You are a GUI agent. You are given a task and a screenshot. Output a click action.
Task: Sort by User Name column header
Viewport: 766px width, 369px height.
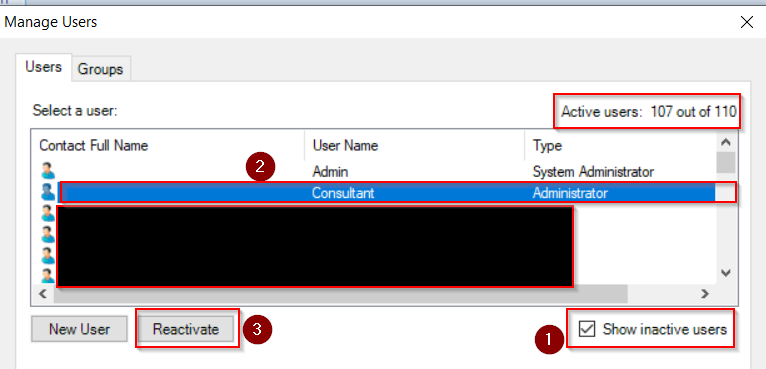coord(415,146)
